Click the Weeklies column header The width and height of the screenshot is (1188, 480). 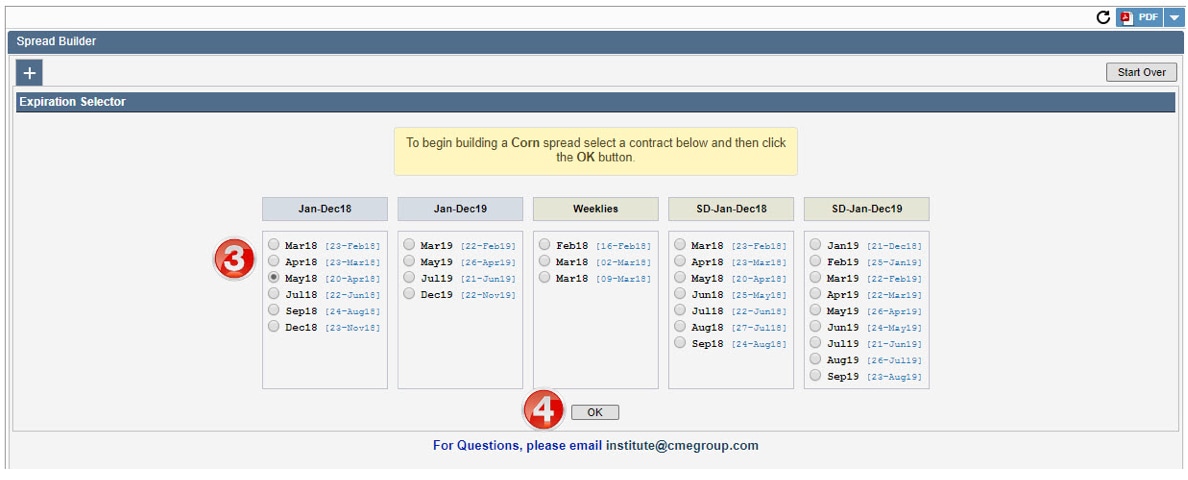[595, 209]
